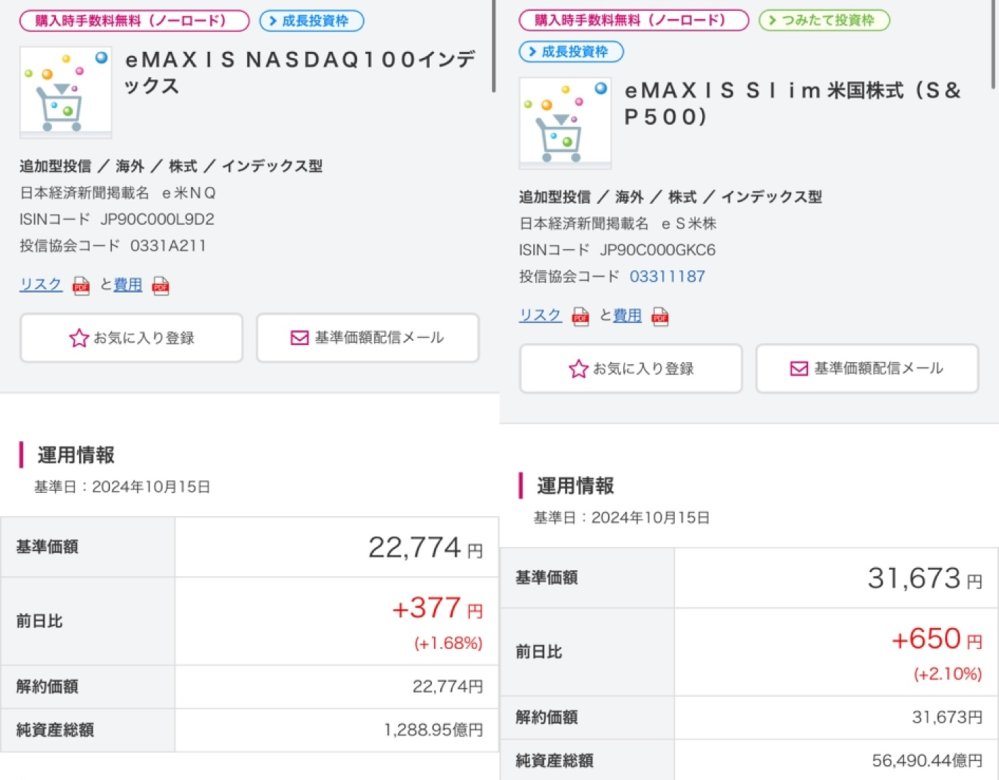Image resolution: width=999 pixels, height=780 pixels.
Task: Click the PDF icon next to right リスク link
Action: 580,317
